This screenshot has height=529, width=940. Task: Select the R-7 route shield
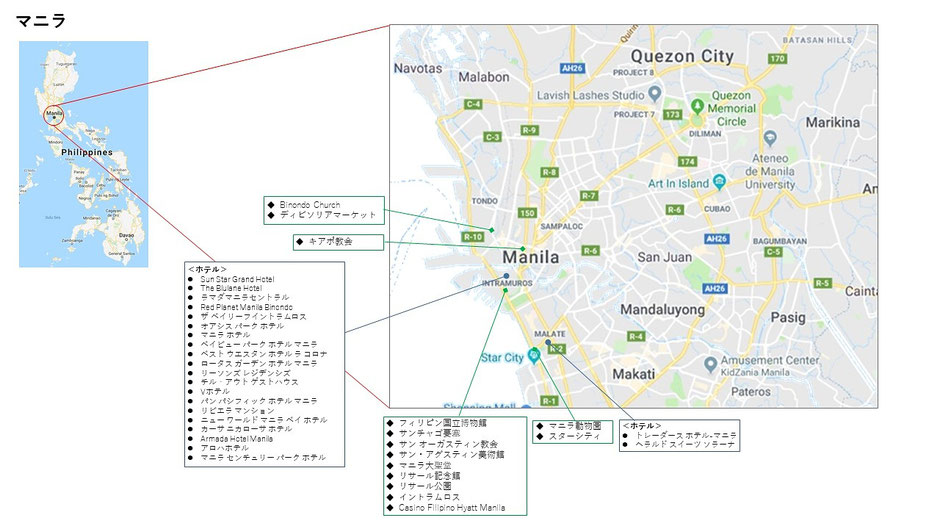(589, 196)
